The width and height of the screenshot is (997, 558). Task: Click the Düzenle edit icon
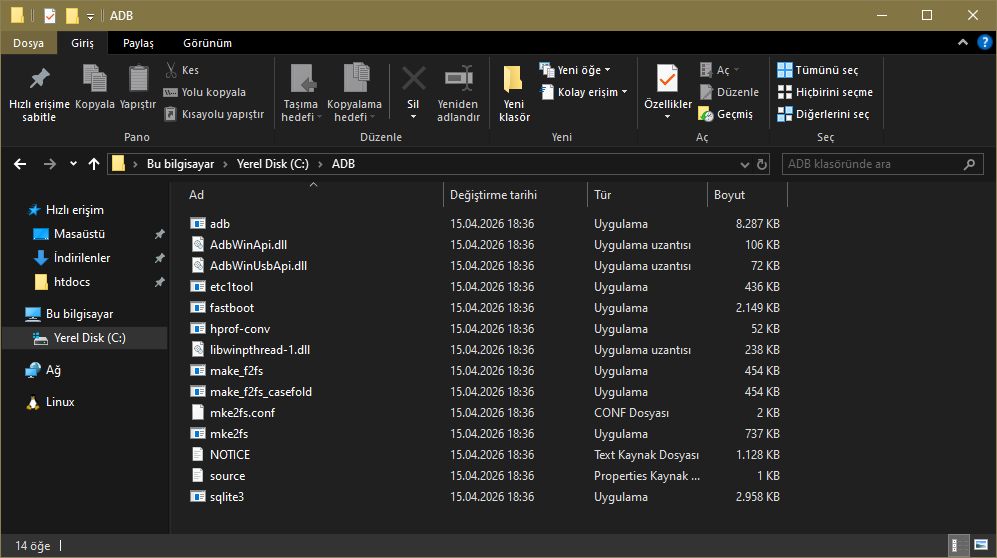tap(706, 92)
